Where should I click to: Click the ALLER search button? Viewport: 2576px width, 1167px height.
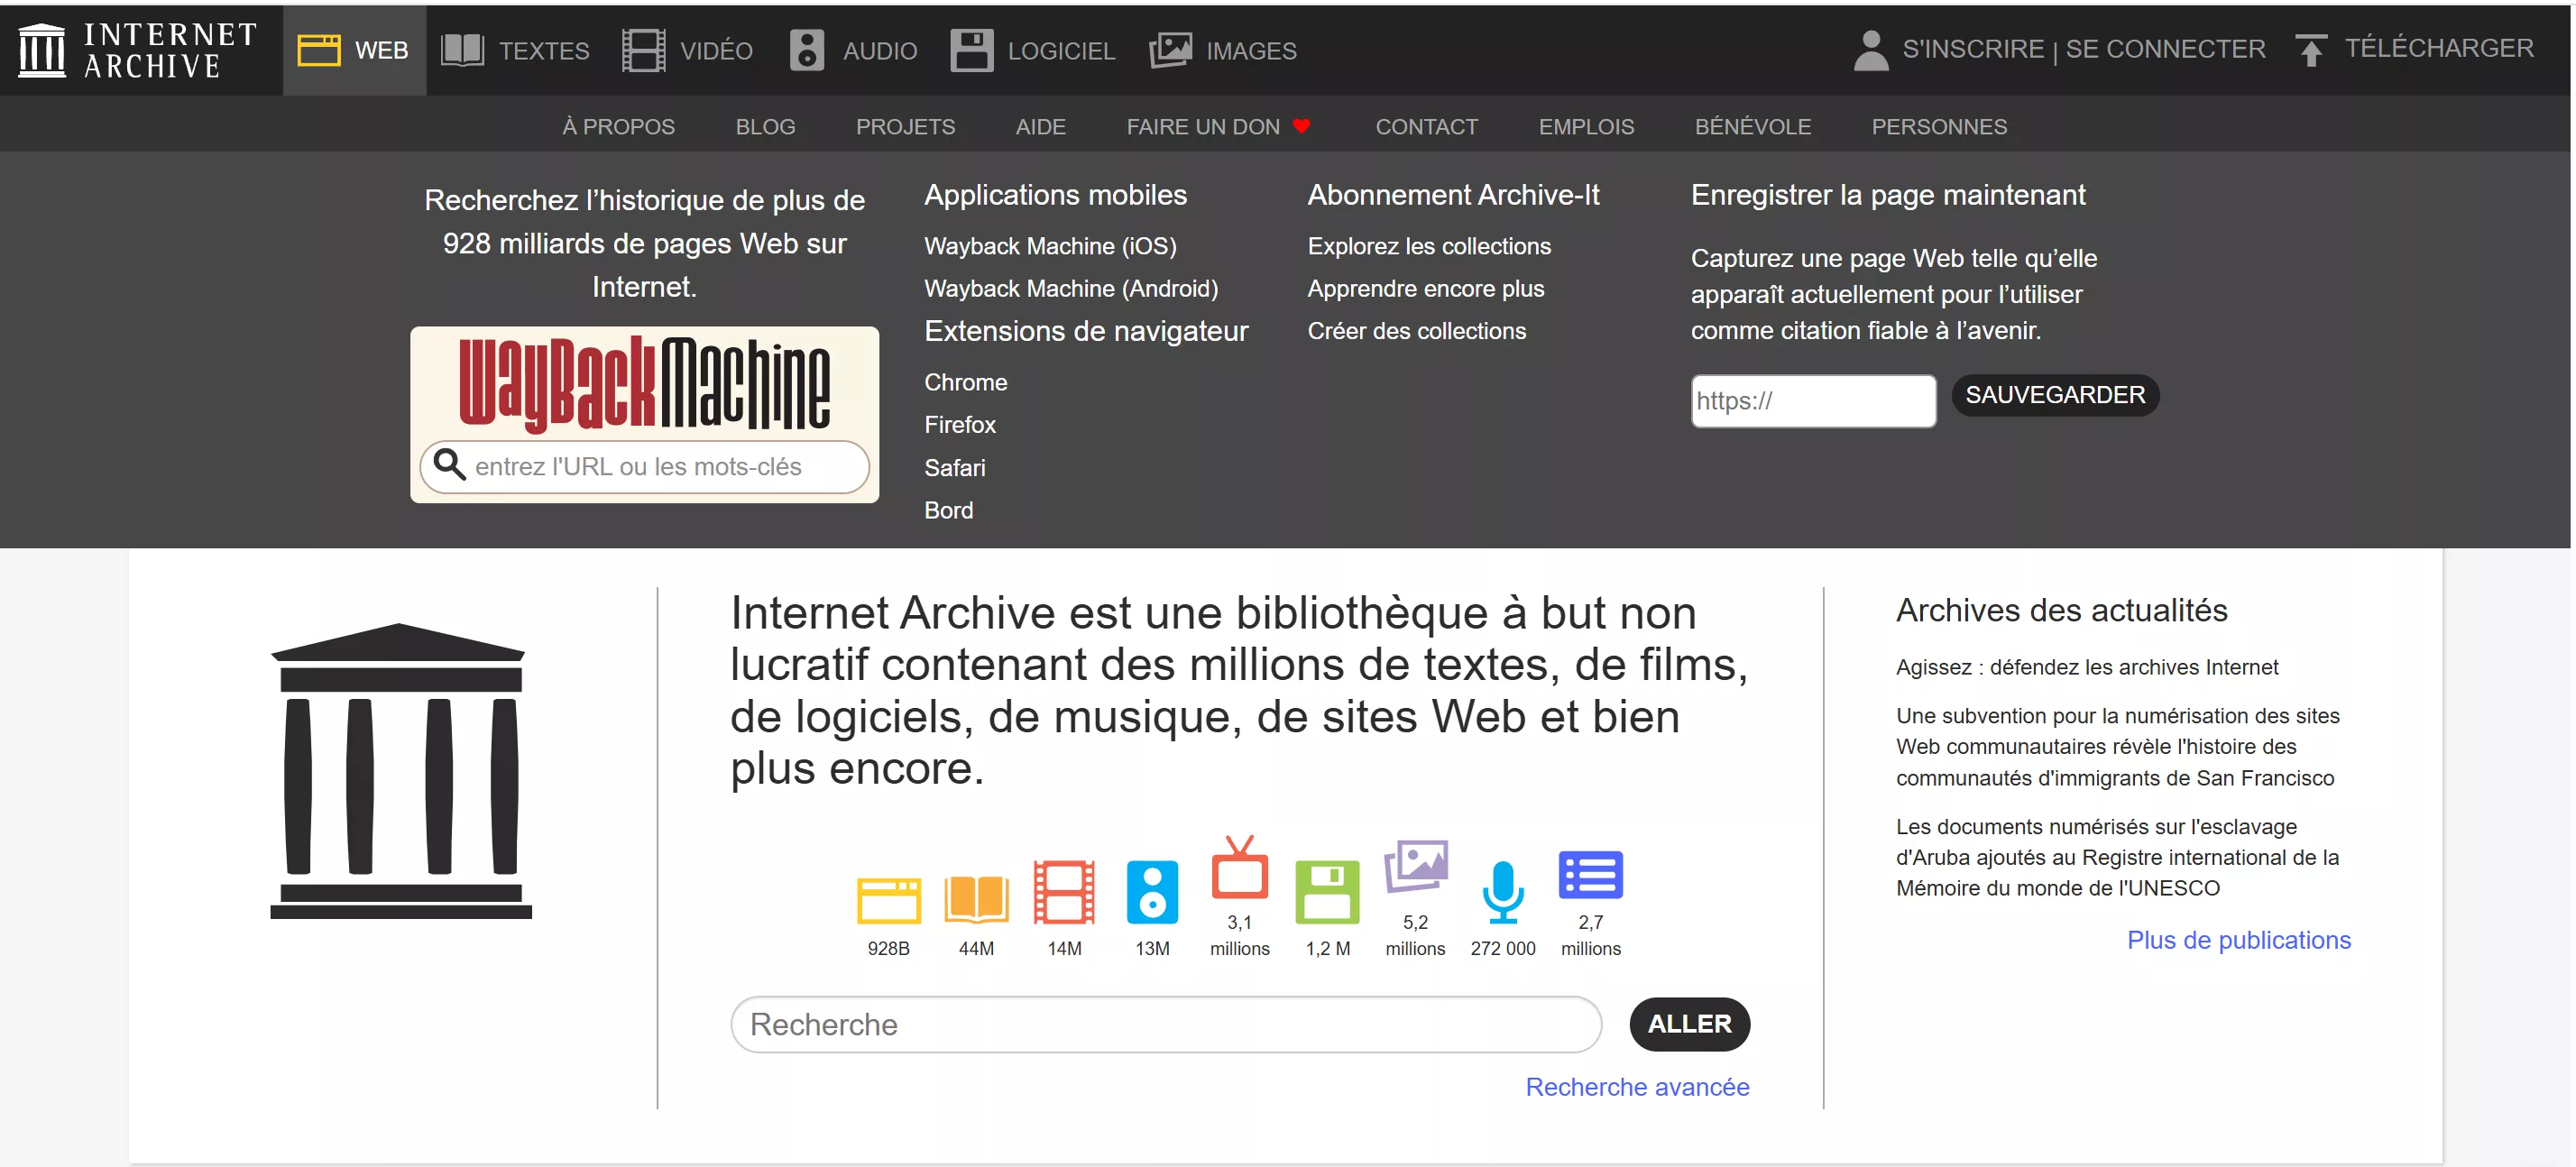(1689, 1024)
